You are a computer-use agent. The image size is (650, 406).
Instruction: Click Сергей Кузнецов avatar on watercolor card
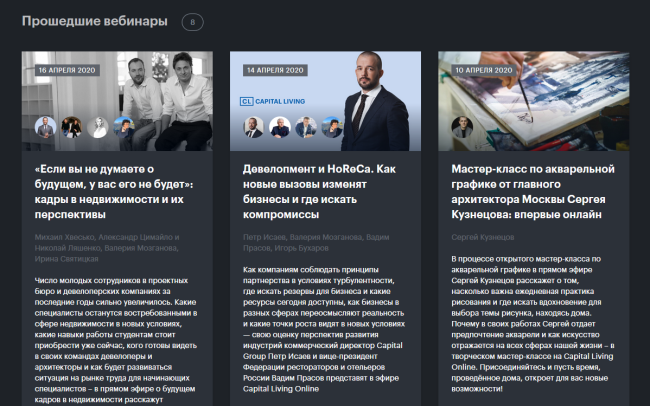click(x=462, y=127)
